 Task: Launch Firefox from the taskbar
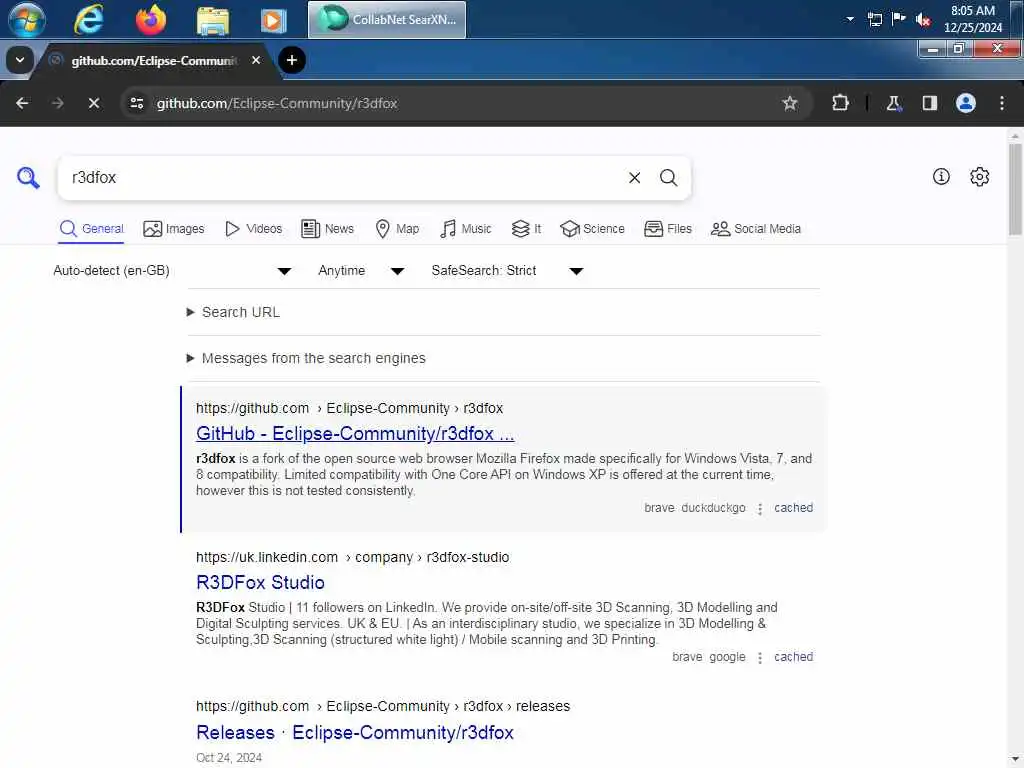coord(151,19)
